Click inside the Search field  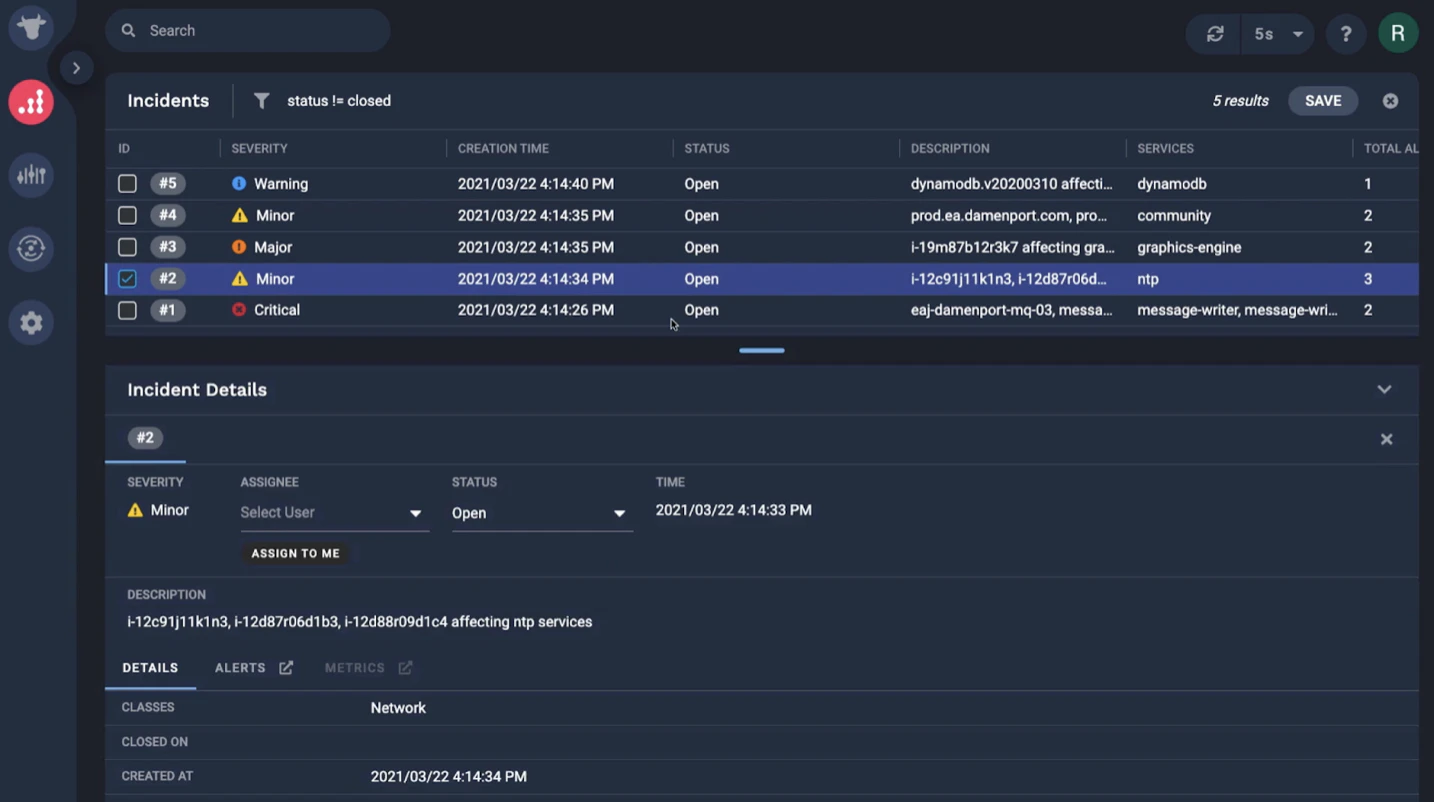247,30
